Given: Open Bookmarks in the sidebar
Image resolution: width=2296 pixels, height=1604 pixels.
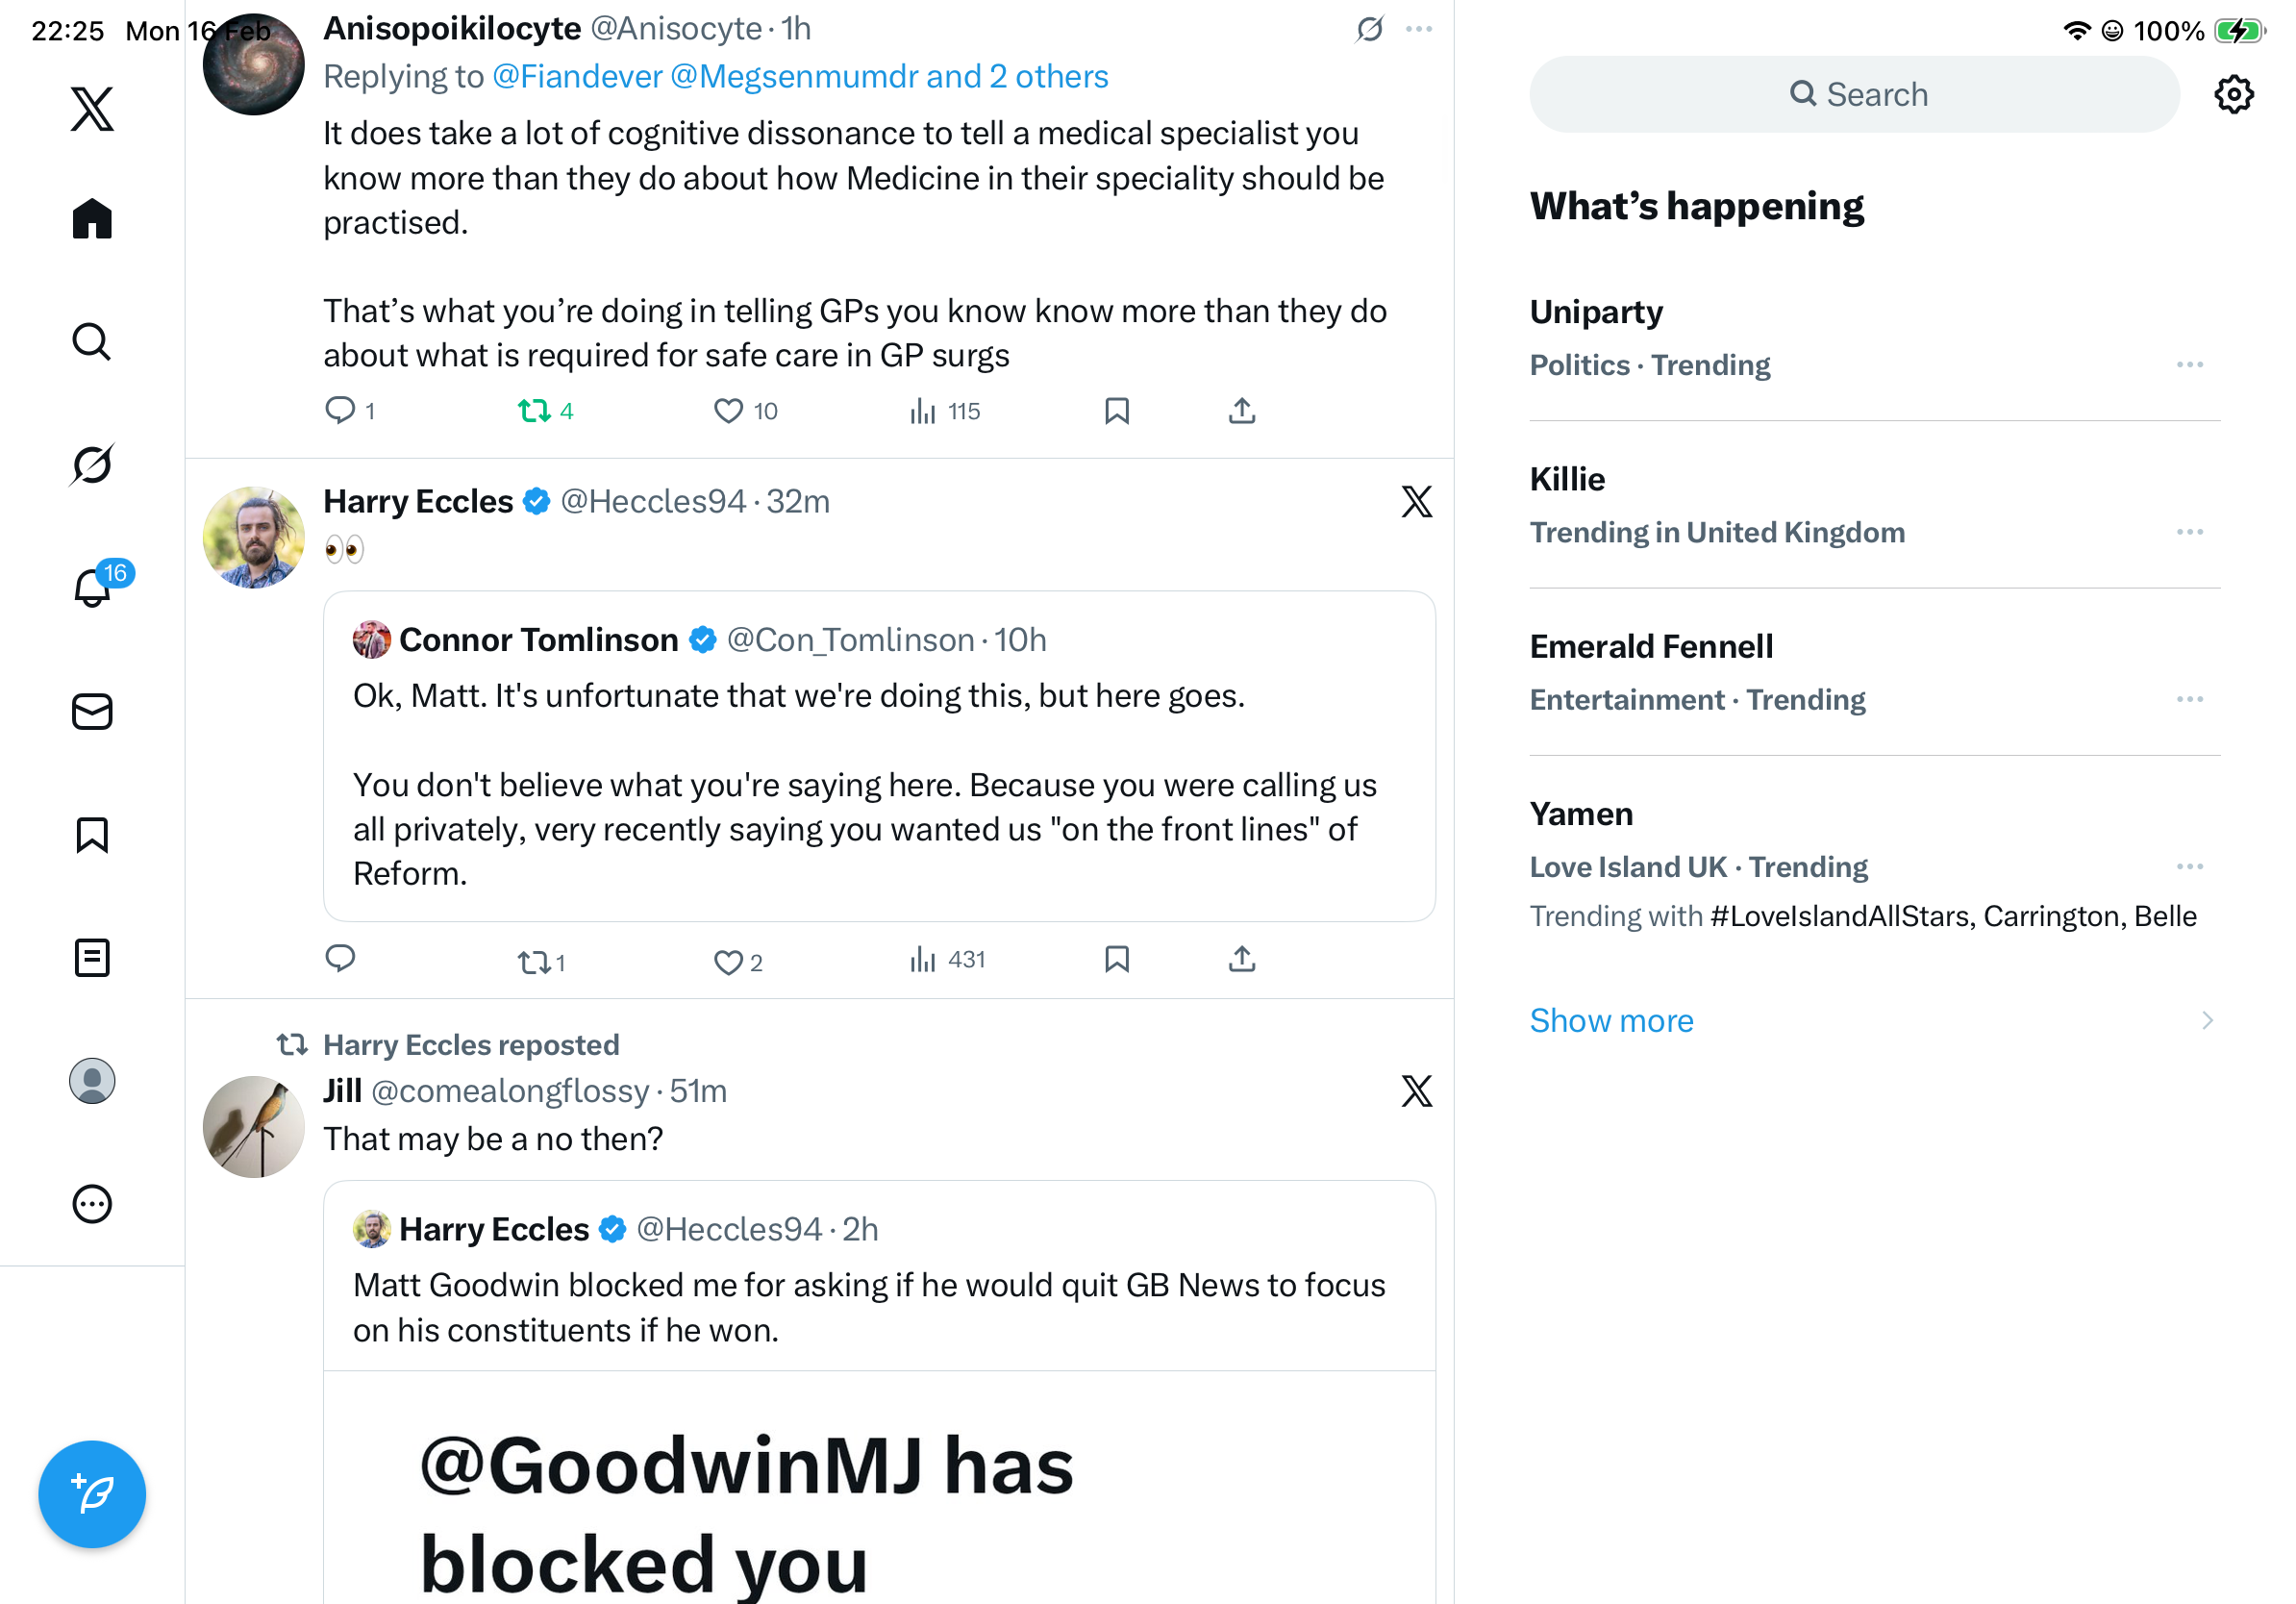Looking at the screenshot, I should 92,835.
